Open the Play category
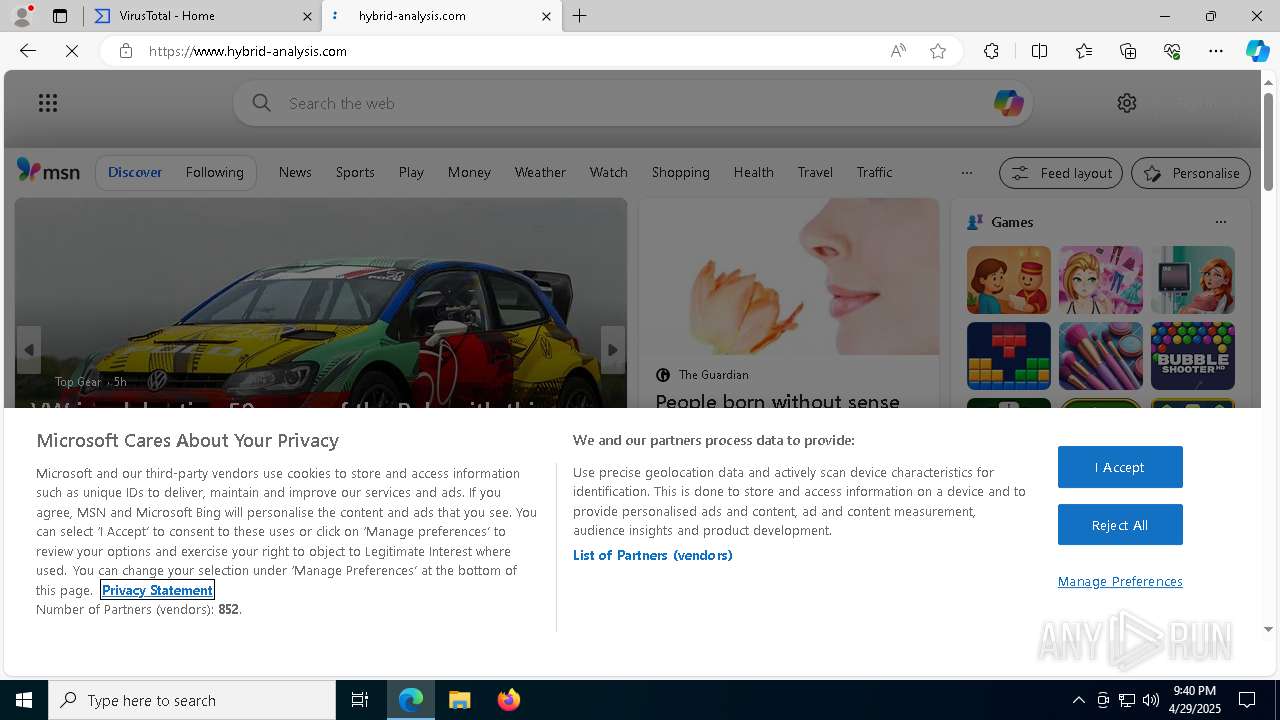The height and width of the screenshot is (720, 1280). tap(411, 172)
